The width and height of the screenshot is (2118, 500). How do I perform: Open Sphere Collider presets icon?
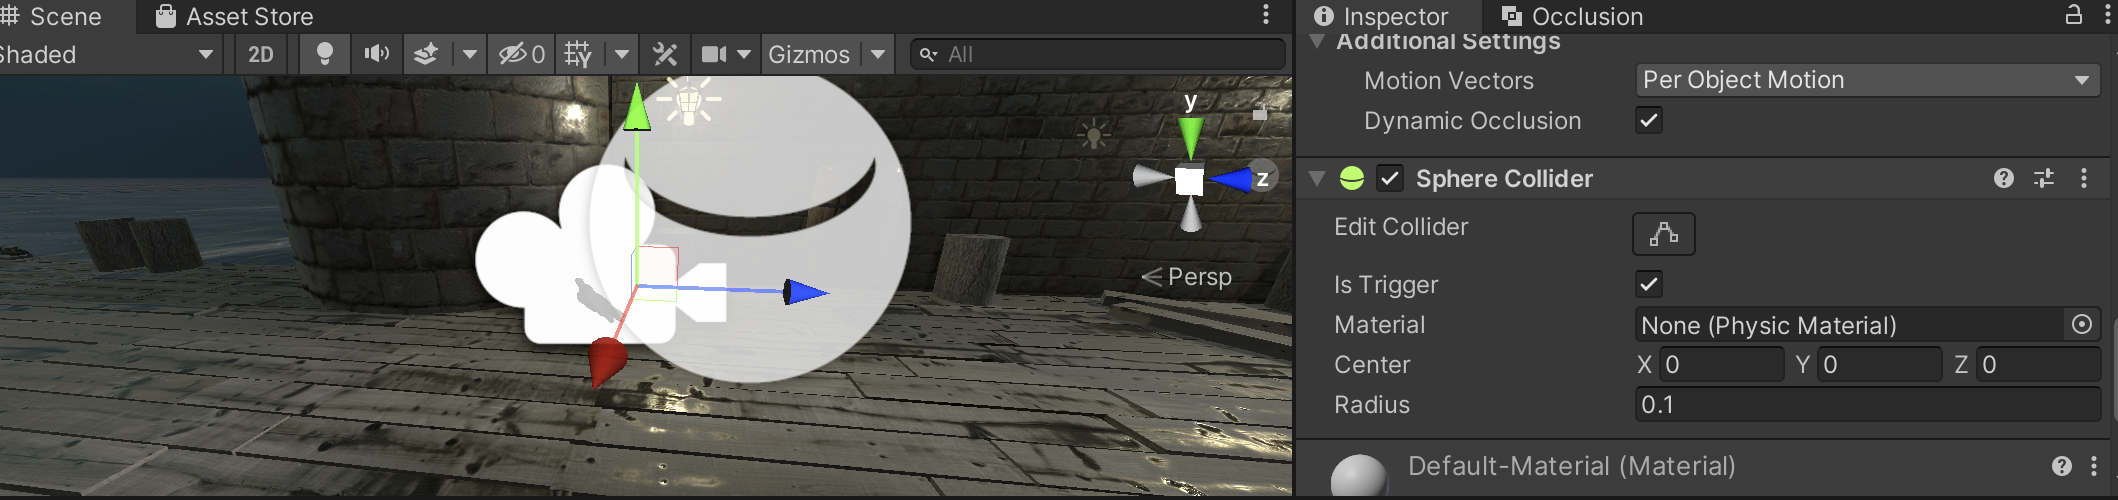pos(2044,178)
